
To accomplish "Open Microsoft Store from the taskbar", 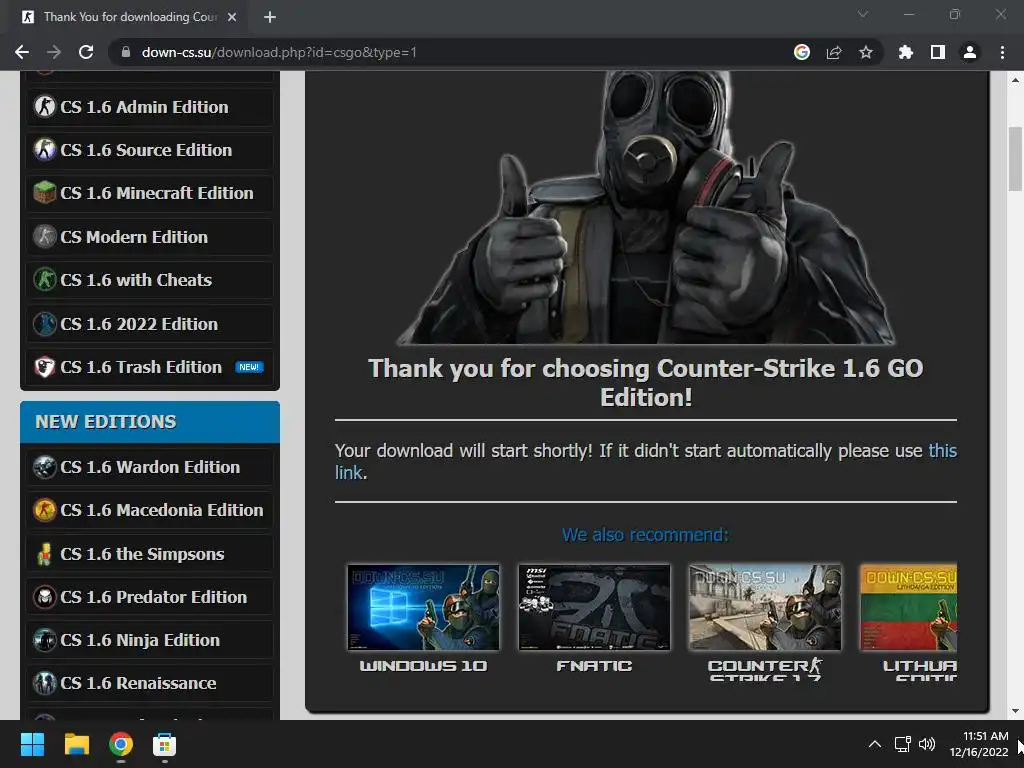I will point(165,744).
